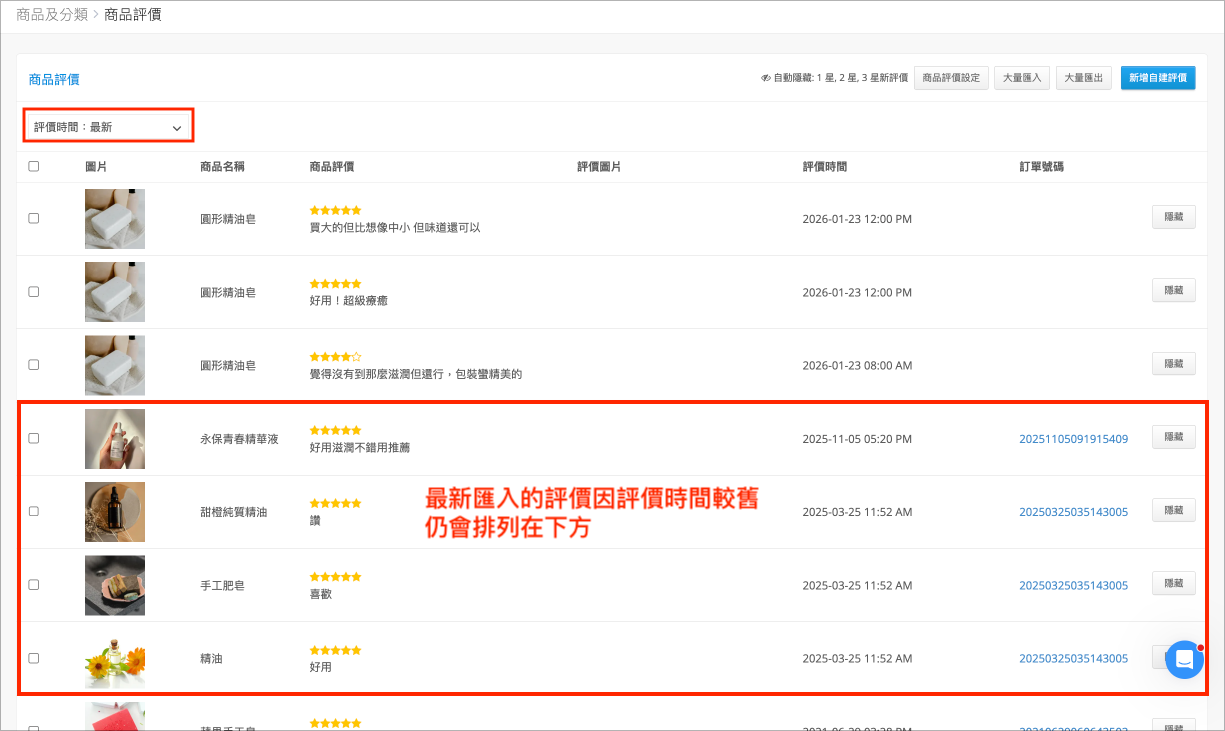Screen dimensions: 1225x731
Task: Select the 精油 row checkbox
Action: pyautogui.click(x=34, y=658)
